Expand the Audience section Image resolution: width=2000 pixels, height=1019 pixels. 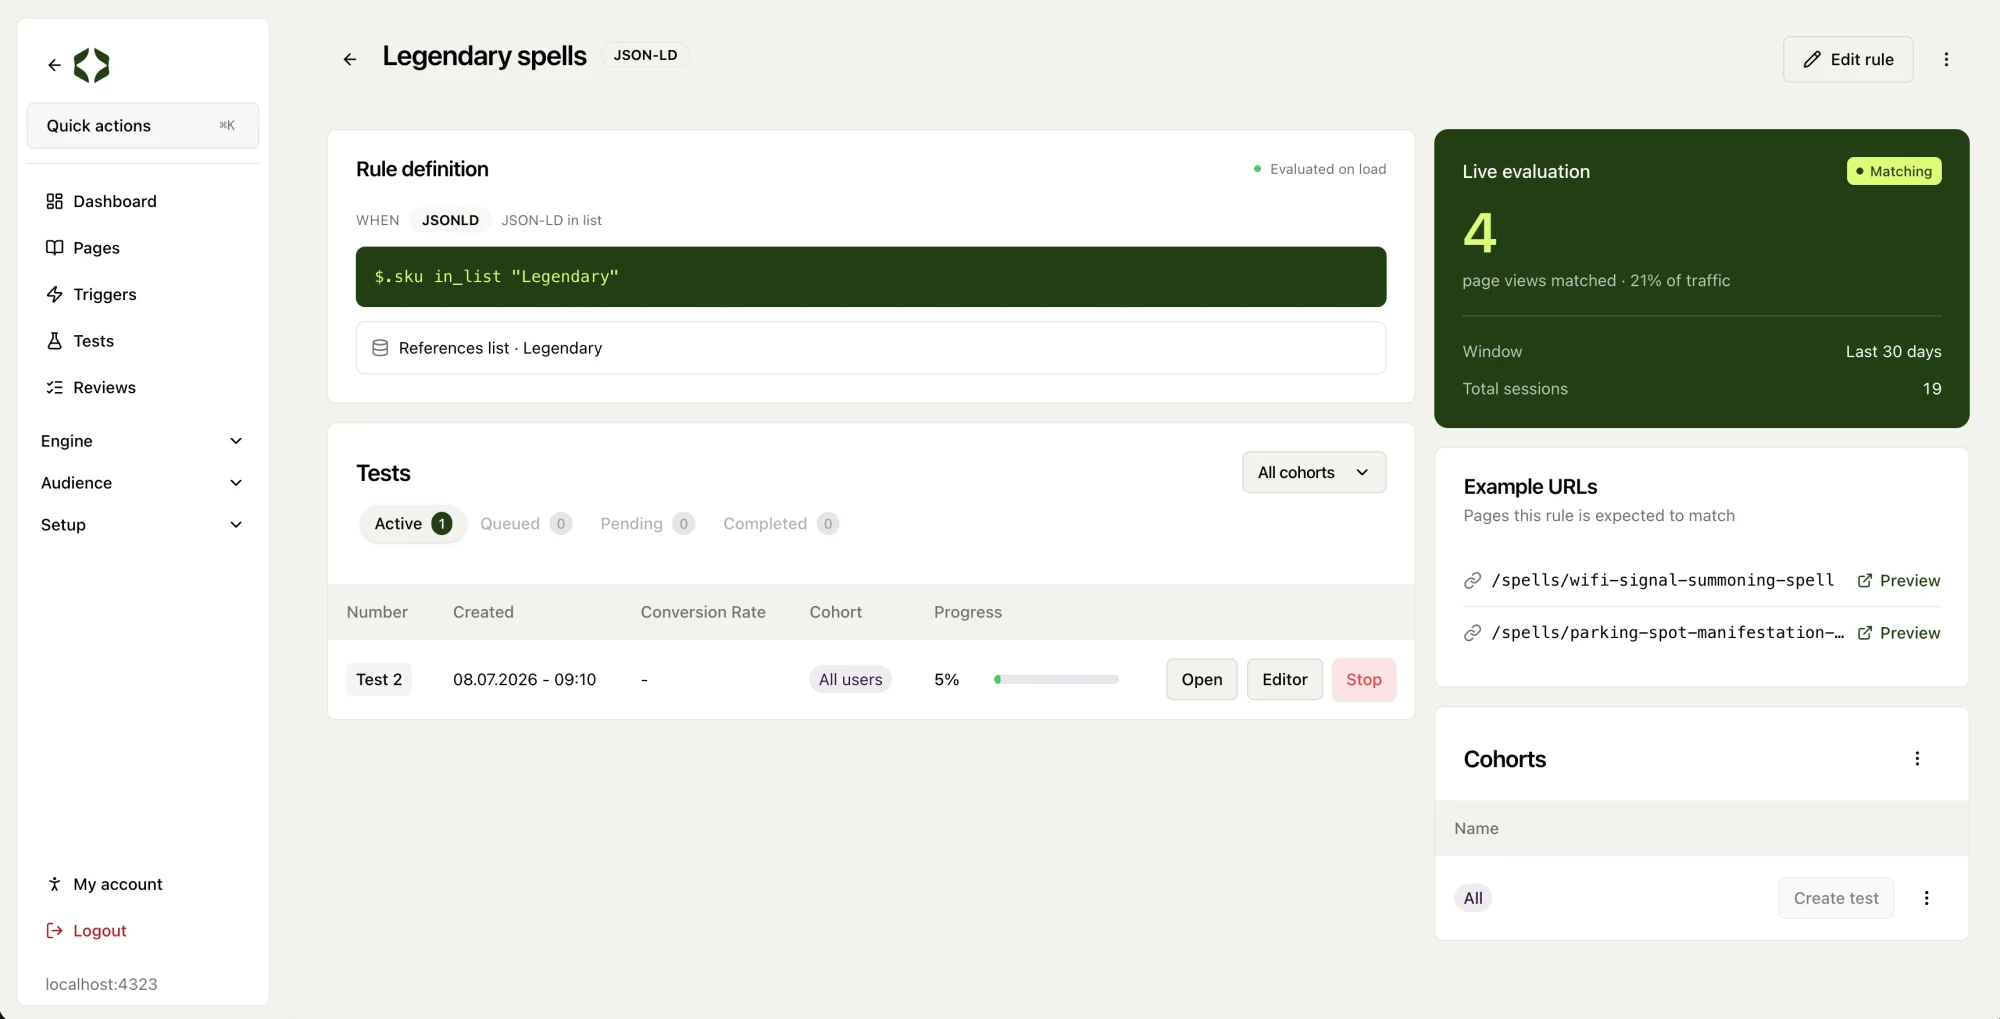click(x=142, y=483)
